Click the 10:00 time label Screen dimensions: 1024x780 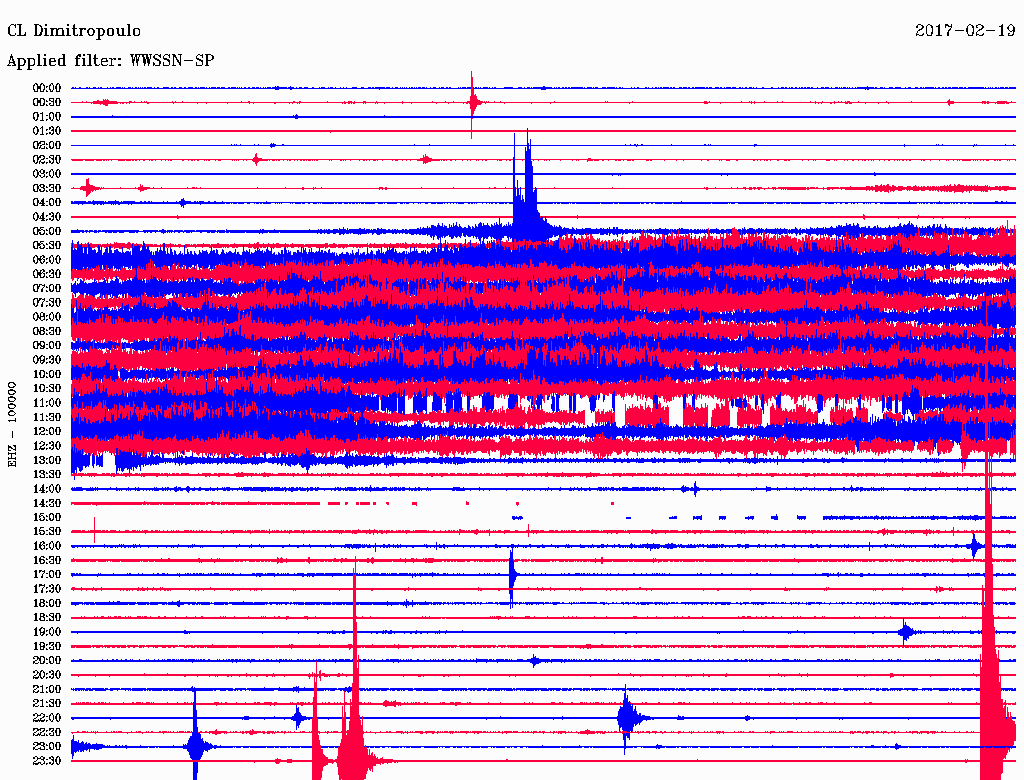(47, 374)
